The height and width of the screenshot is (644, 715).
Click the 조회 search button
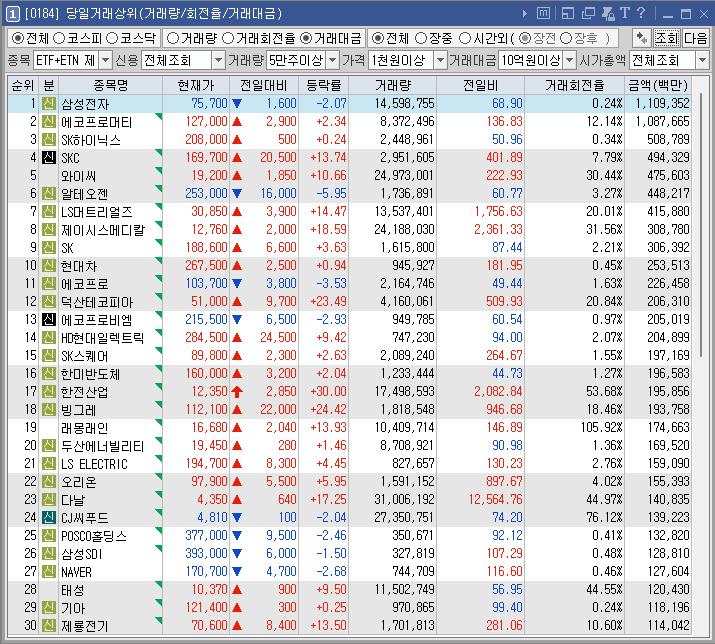(x=667, y=38)
